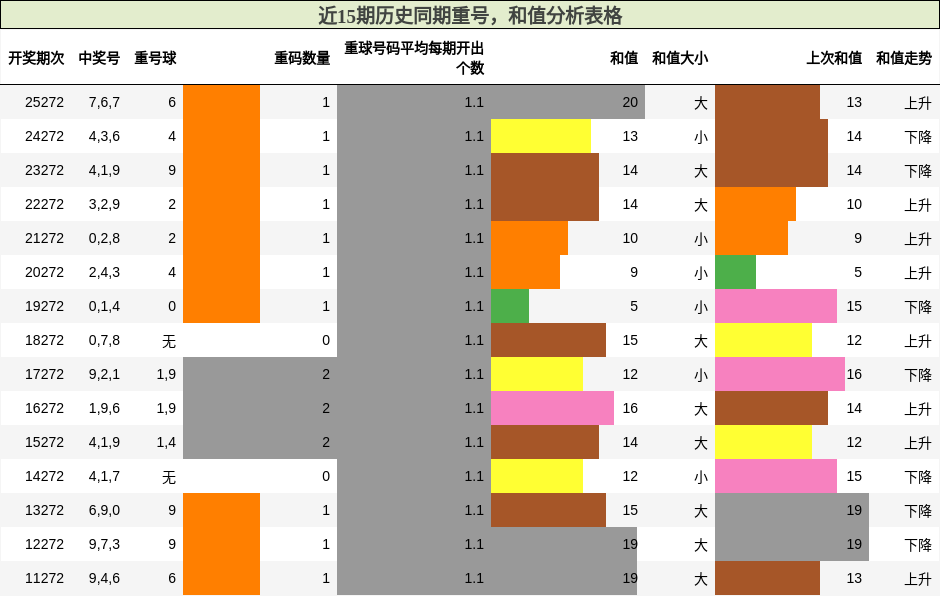Select draw period cell 18272
This screenshot has width=940, height=596.
(44, 341)
